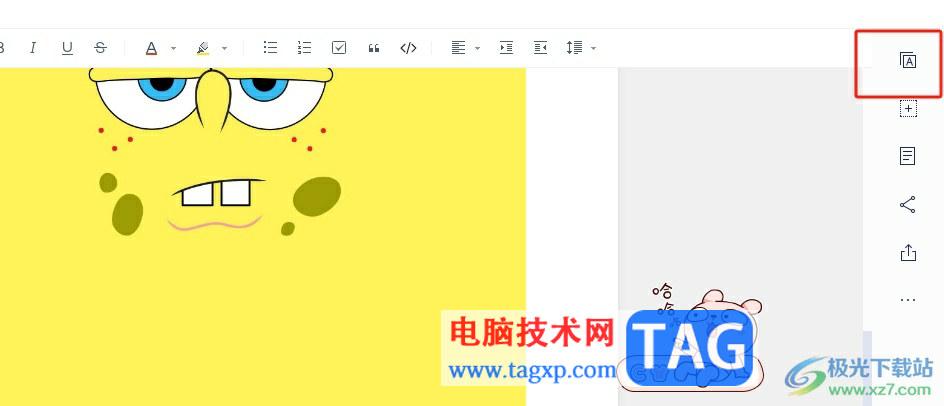The image size is (944, 406).
Task: Open alignment options dropdown arrow
Action: [477, 48]
